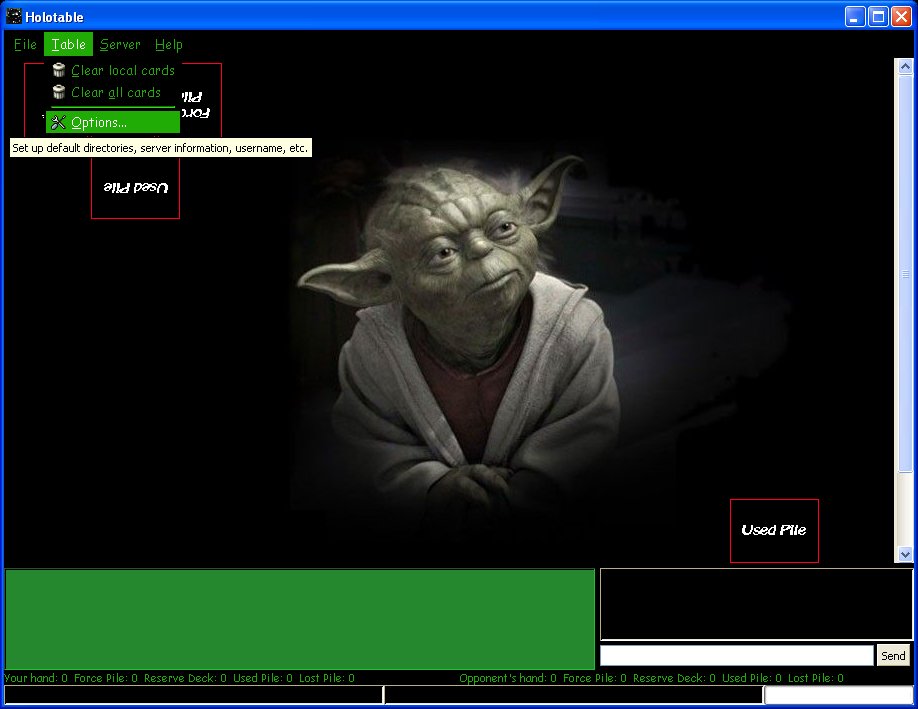Click the Holotable title bar app icon
The width and height of the screenshot is (918, 709).
click(x=13, y=16)
